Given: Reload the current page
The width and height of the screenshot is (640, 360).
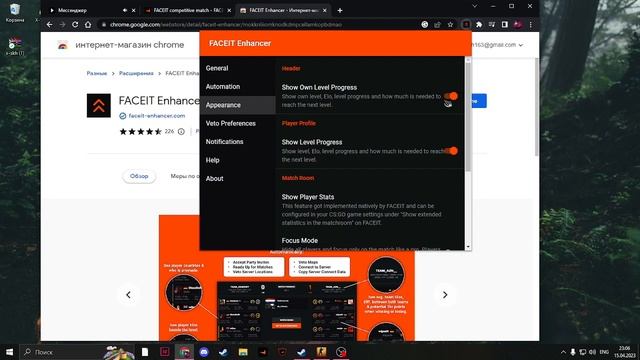Looking at the screenshot, I should tap(75, 24).
